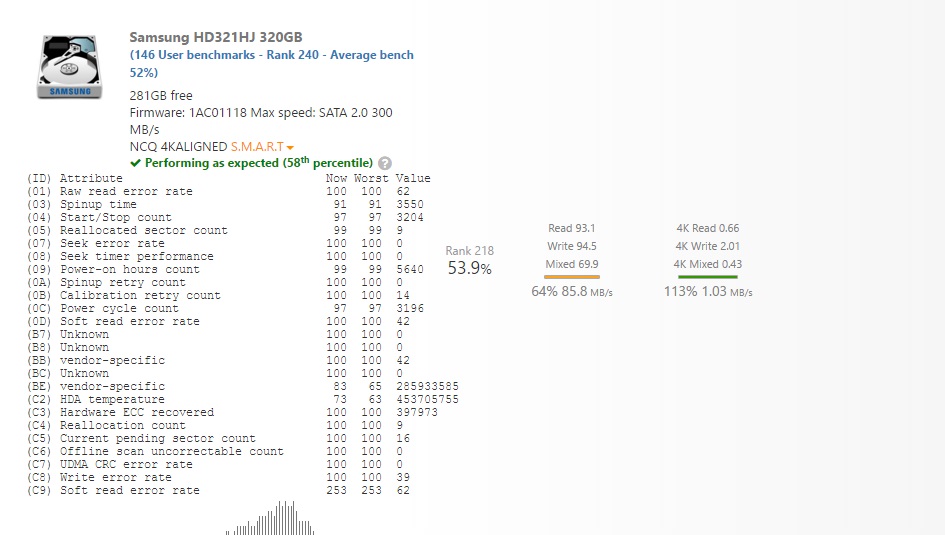Click the Power cycle count row
This screenshot has height=535, width=946.
tap(225, 308)
